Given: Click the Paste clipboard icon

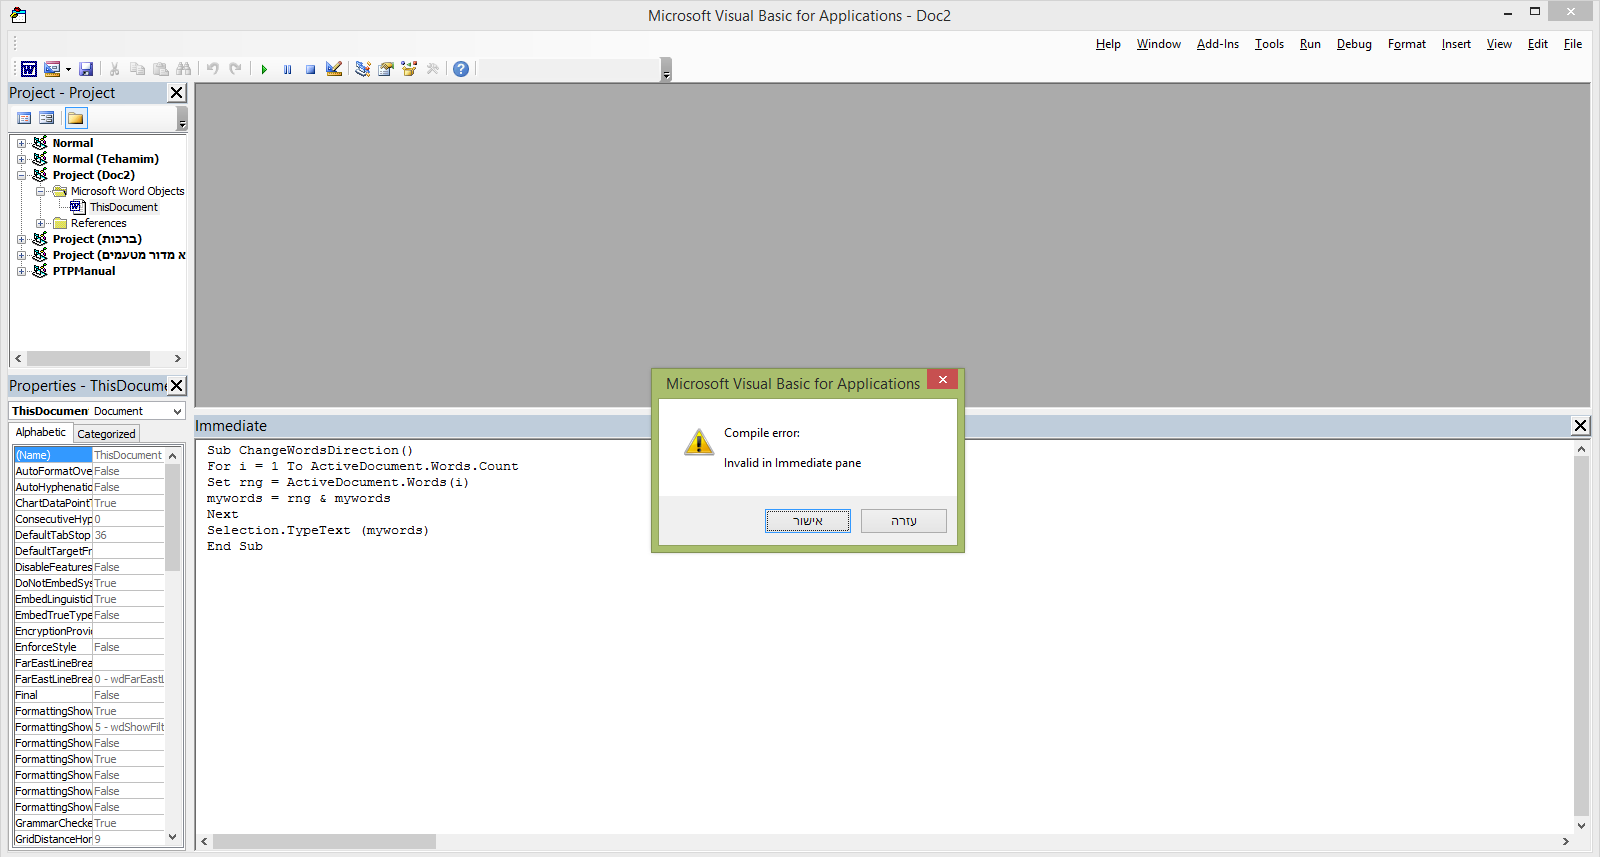Looking at the screenshot, I should (161, 69).
